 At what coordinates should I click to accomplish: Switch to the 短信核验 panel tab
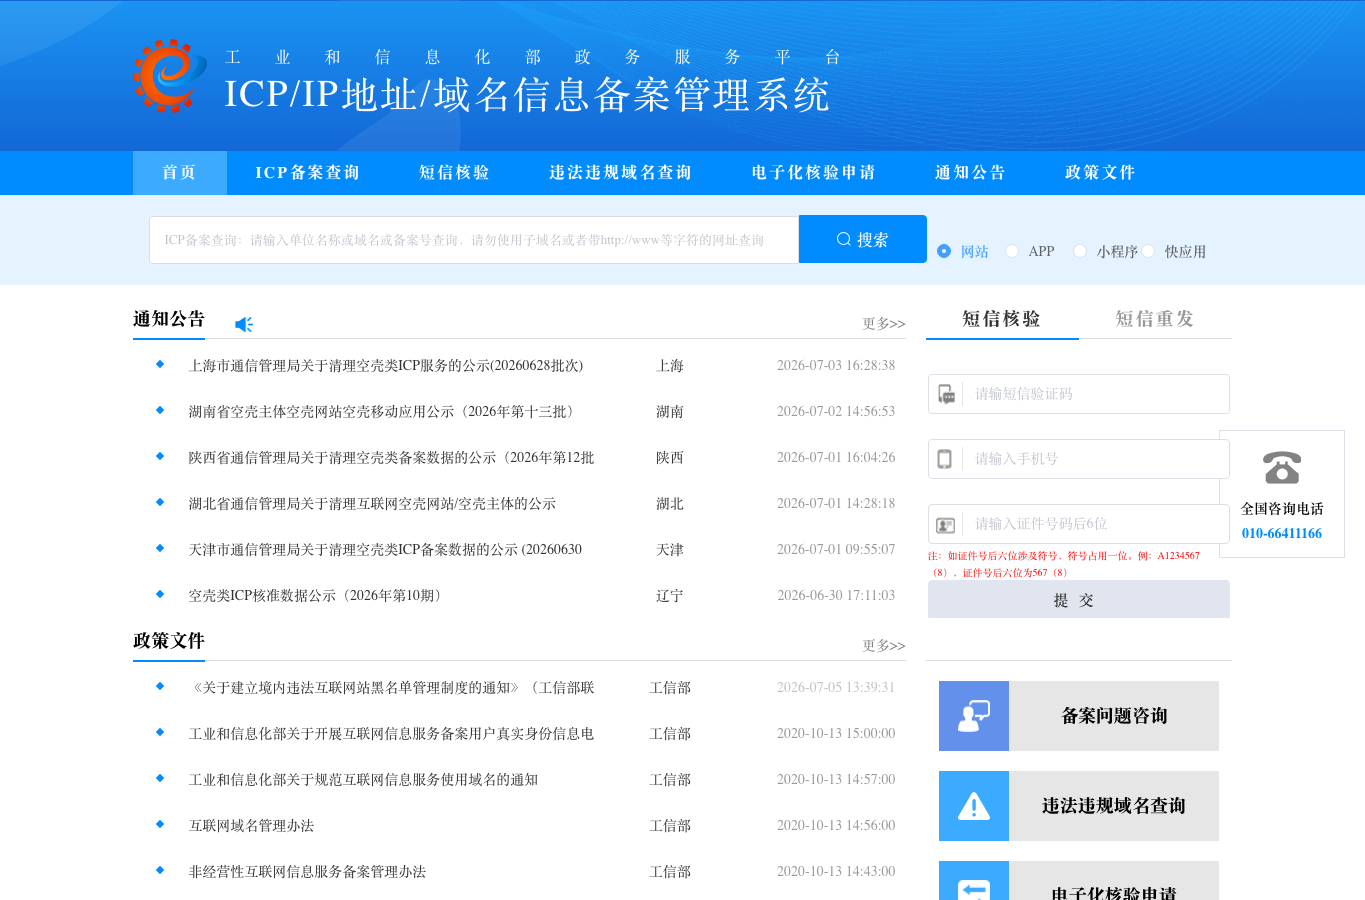(1002, 319)
